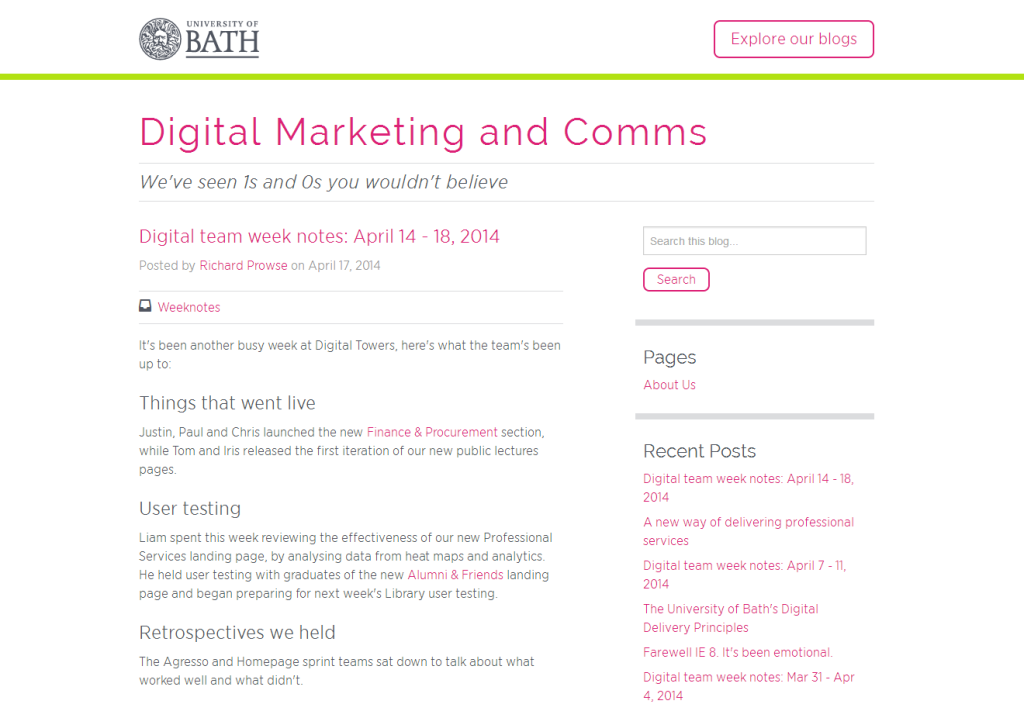Open the About Us page link

click(669, 385)
